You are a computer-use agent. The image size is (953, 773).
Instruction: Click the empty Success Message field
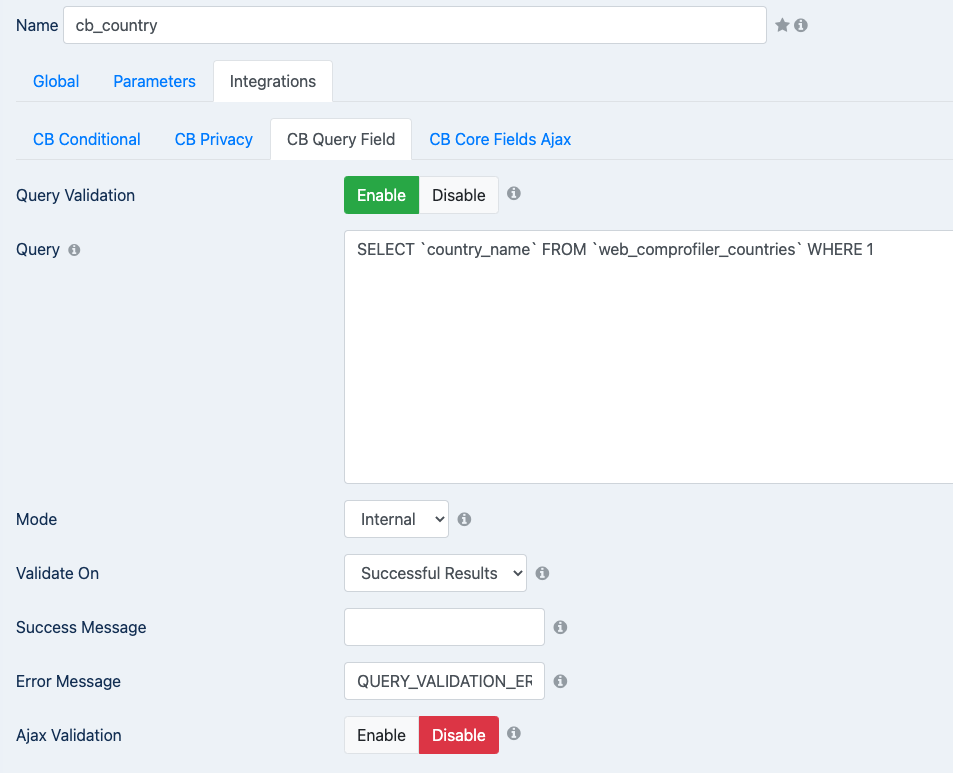[444, 627]
